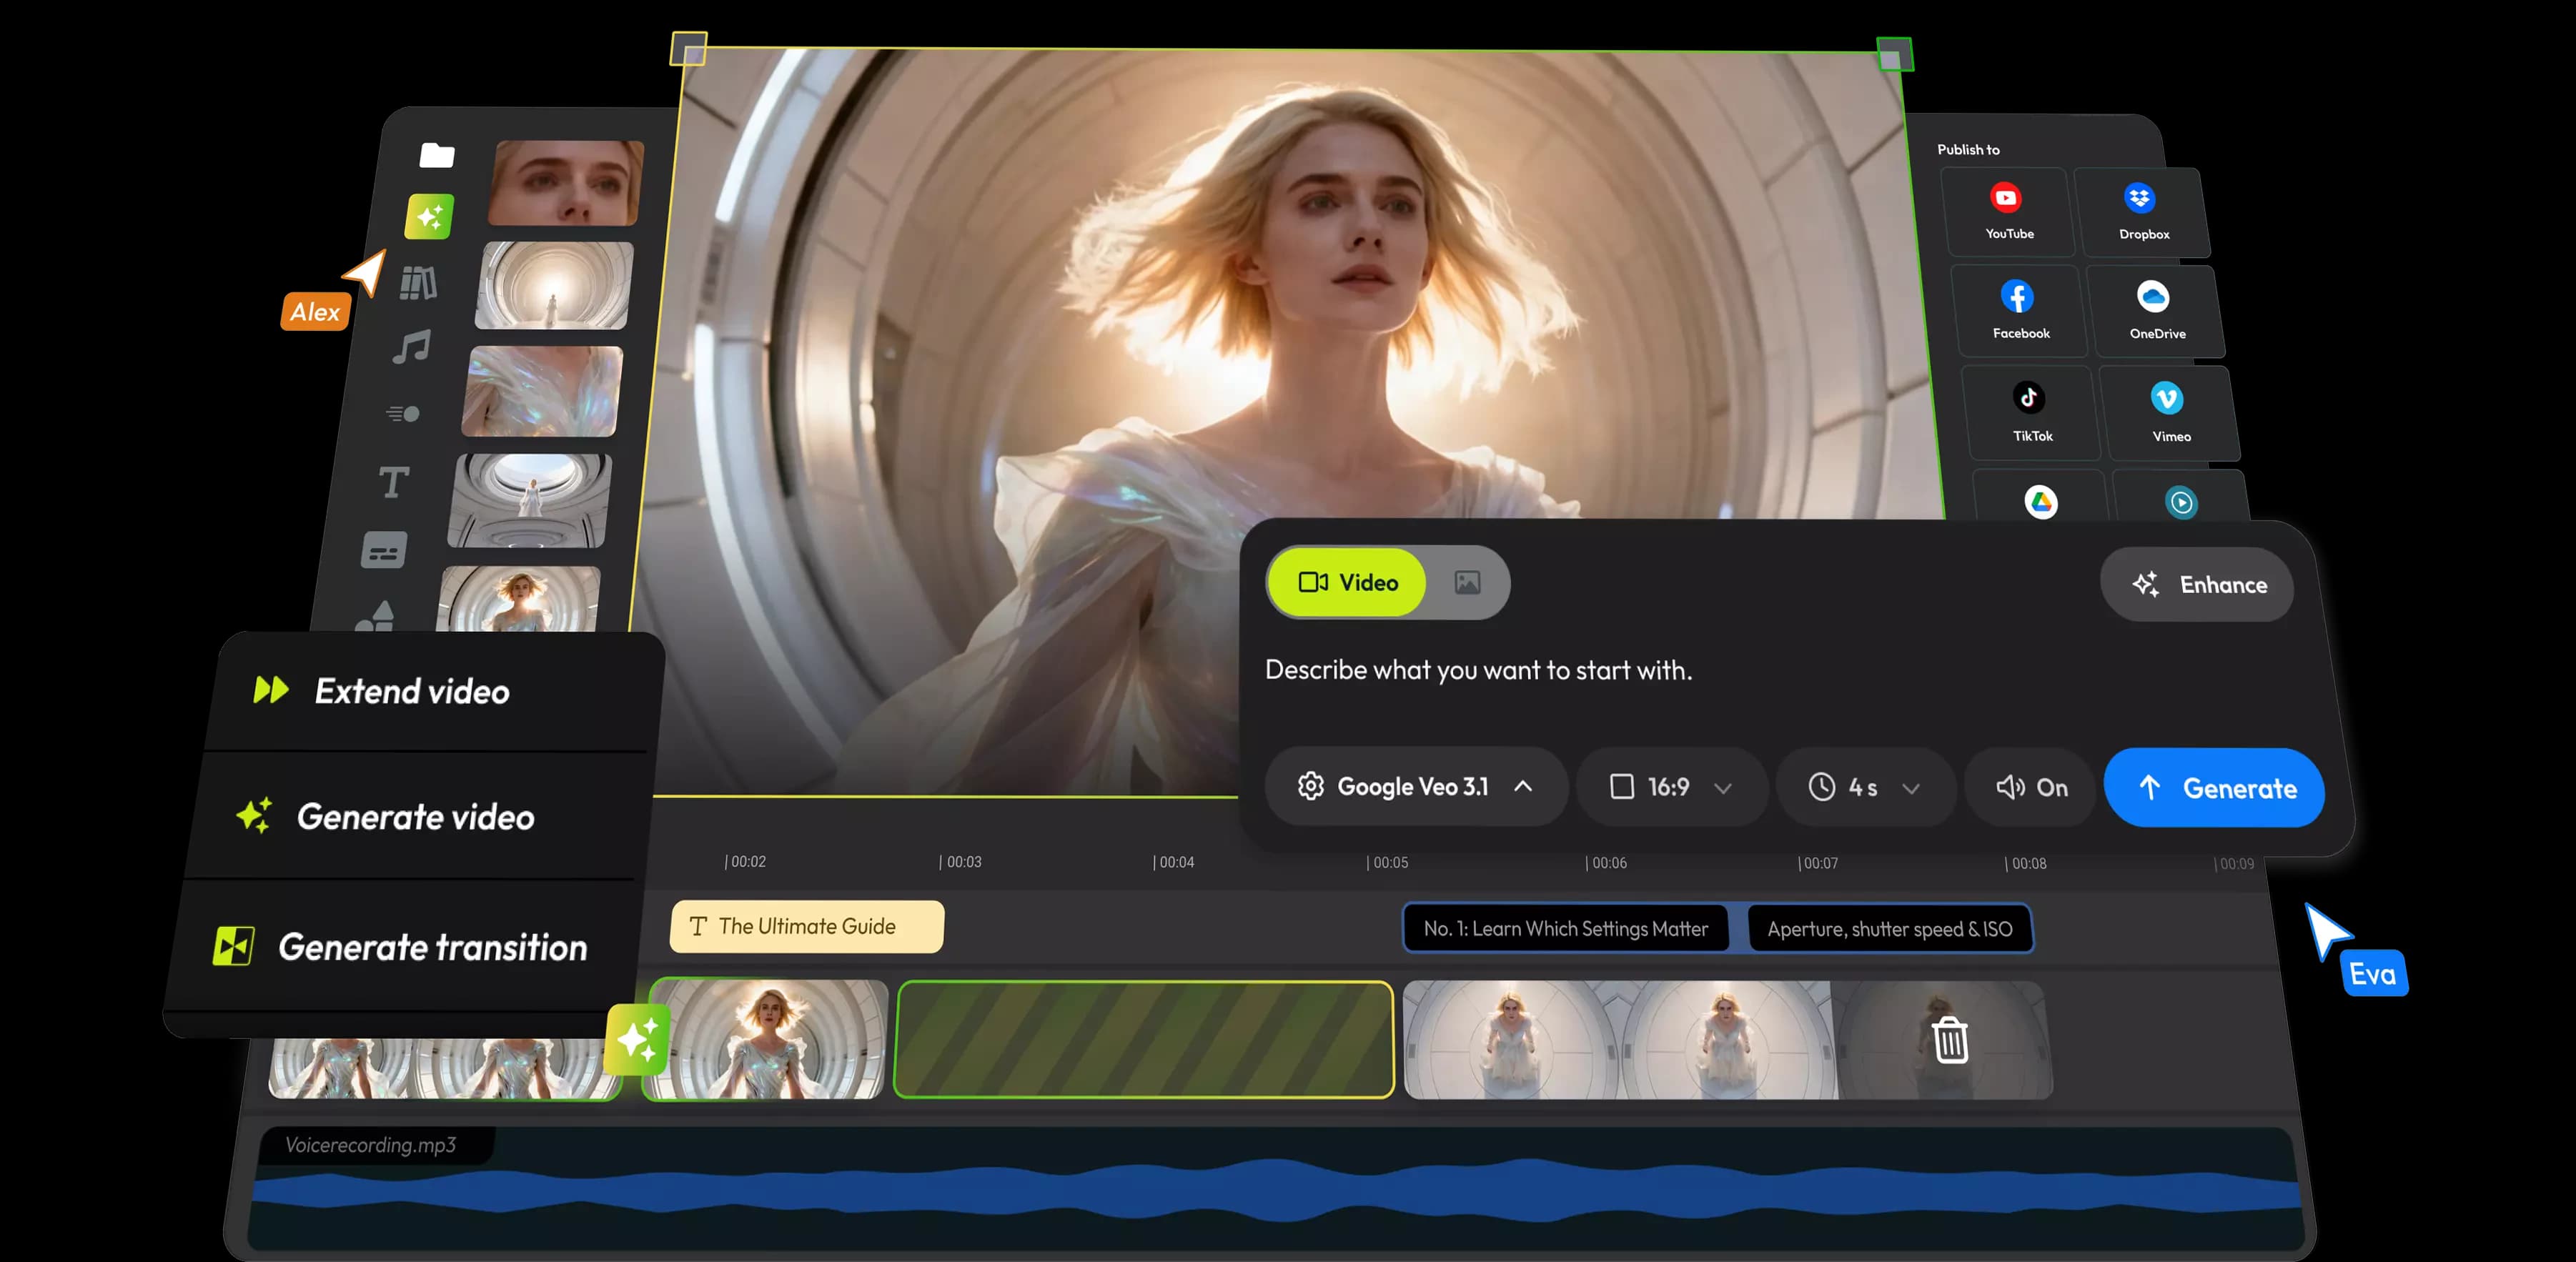Click the teal play-circle publish icon
2576x1262 pixels.
click(2181, 502)
